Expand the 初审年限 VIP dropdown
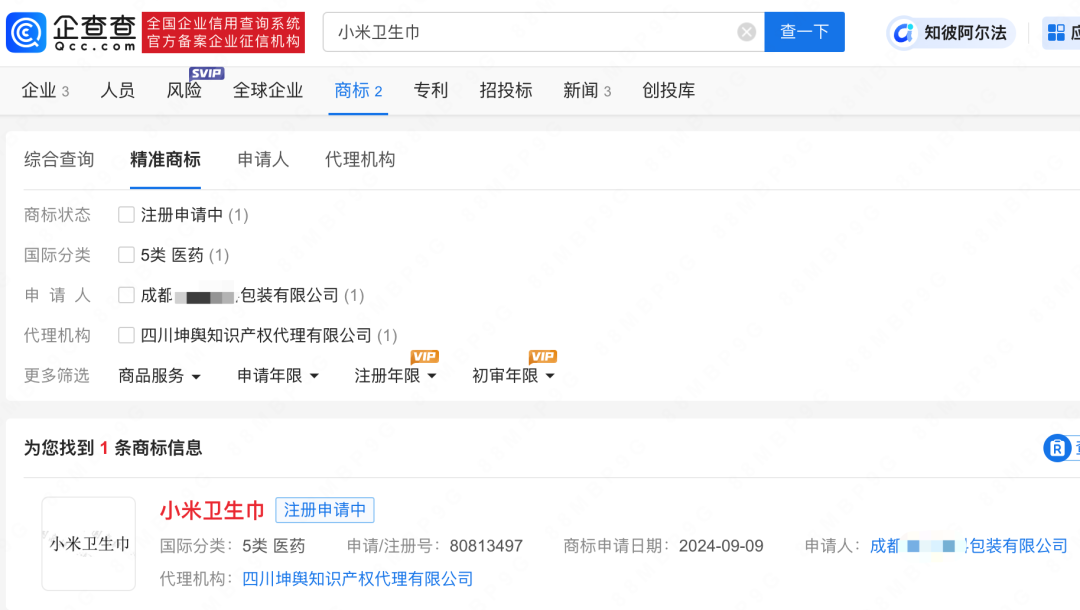 513,376
